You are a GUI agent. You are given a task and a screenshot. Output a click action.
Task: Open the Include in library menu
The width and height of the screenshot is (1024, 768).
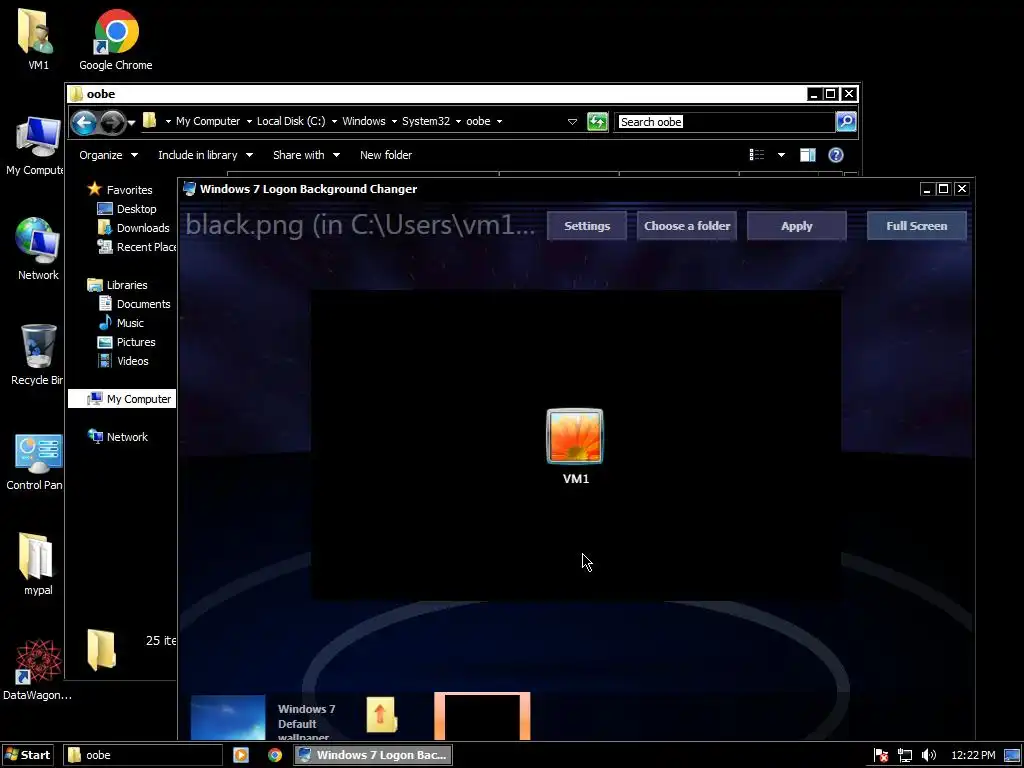(x=205, y=155)
